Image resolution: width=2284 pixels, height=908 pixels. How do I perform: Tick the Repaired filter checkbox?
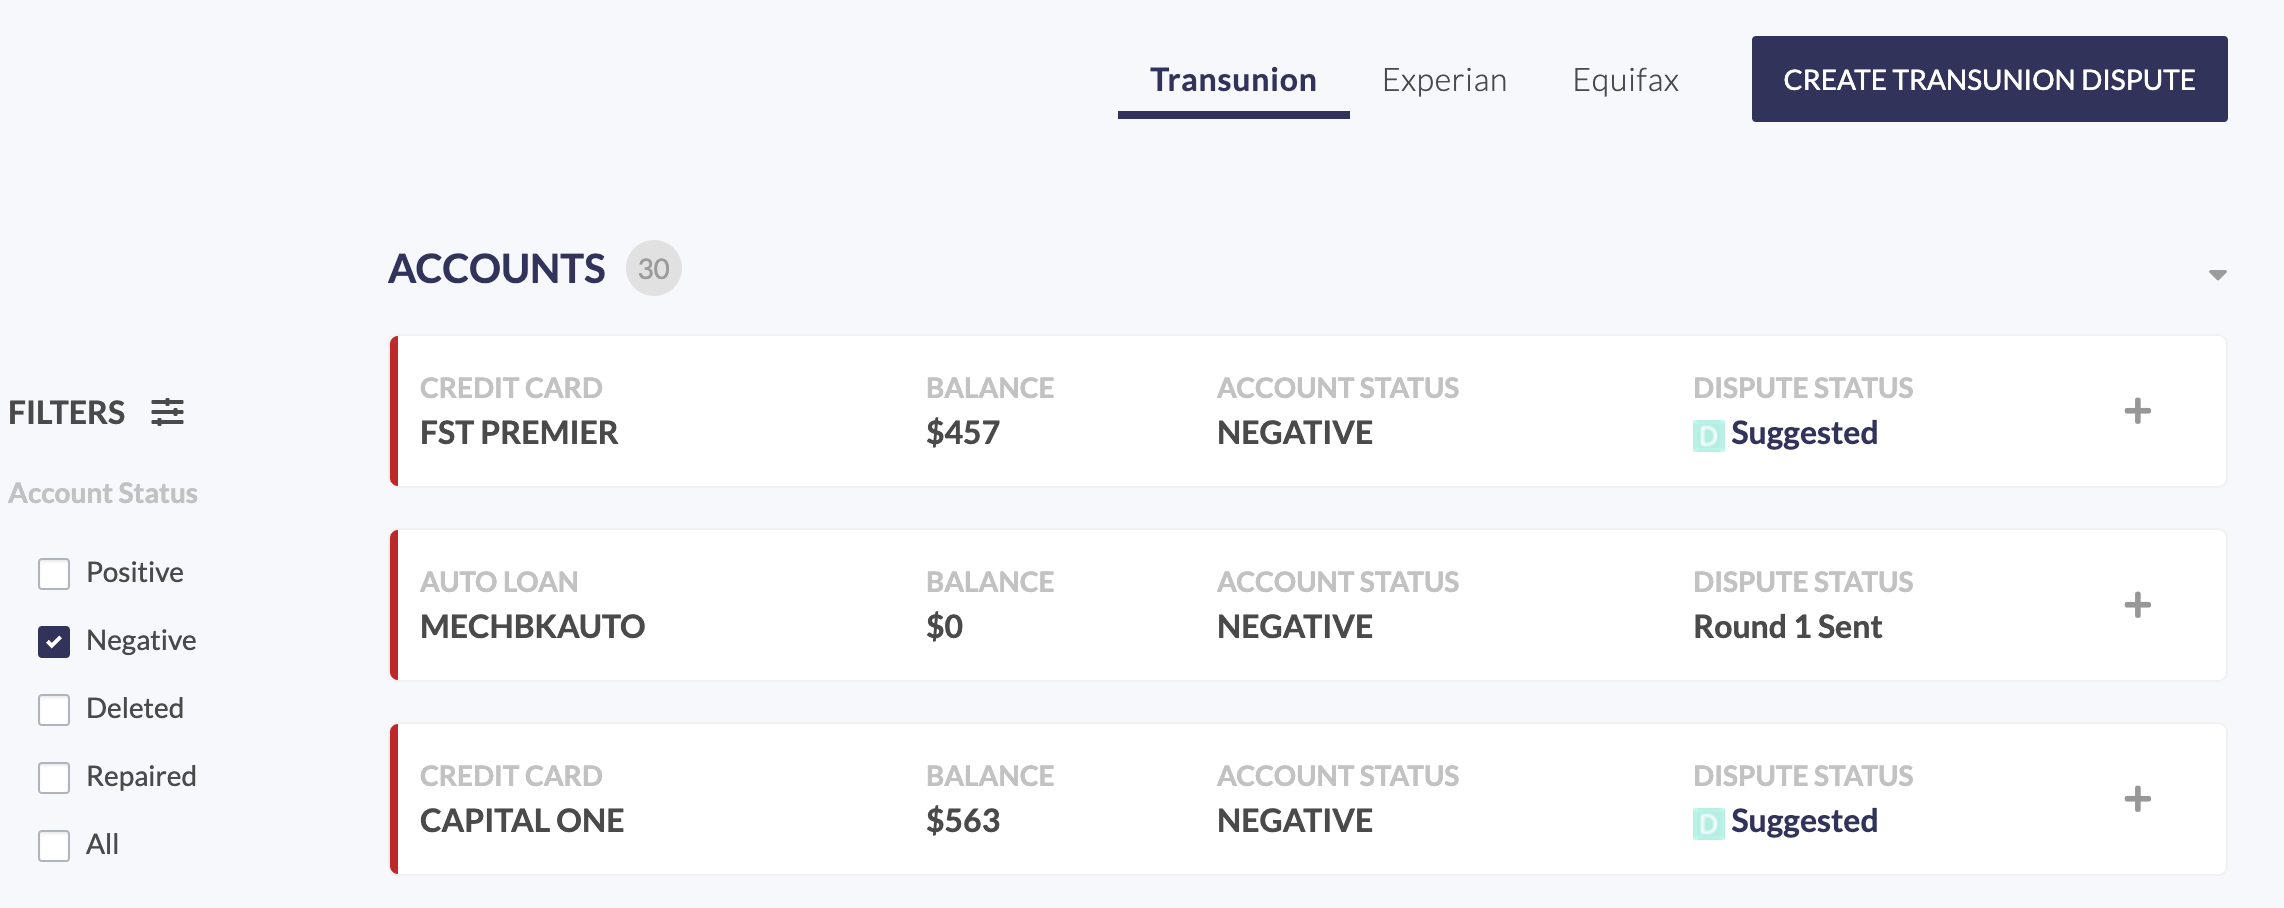pyautogui.click(x=54, y=777)
